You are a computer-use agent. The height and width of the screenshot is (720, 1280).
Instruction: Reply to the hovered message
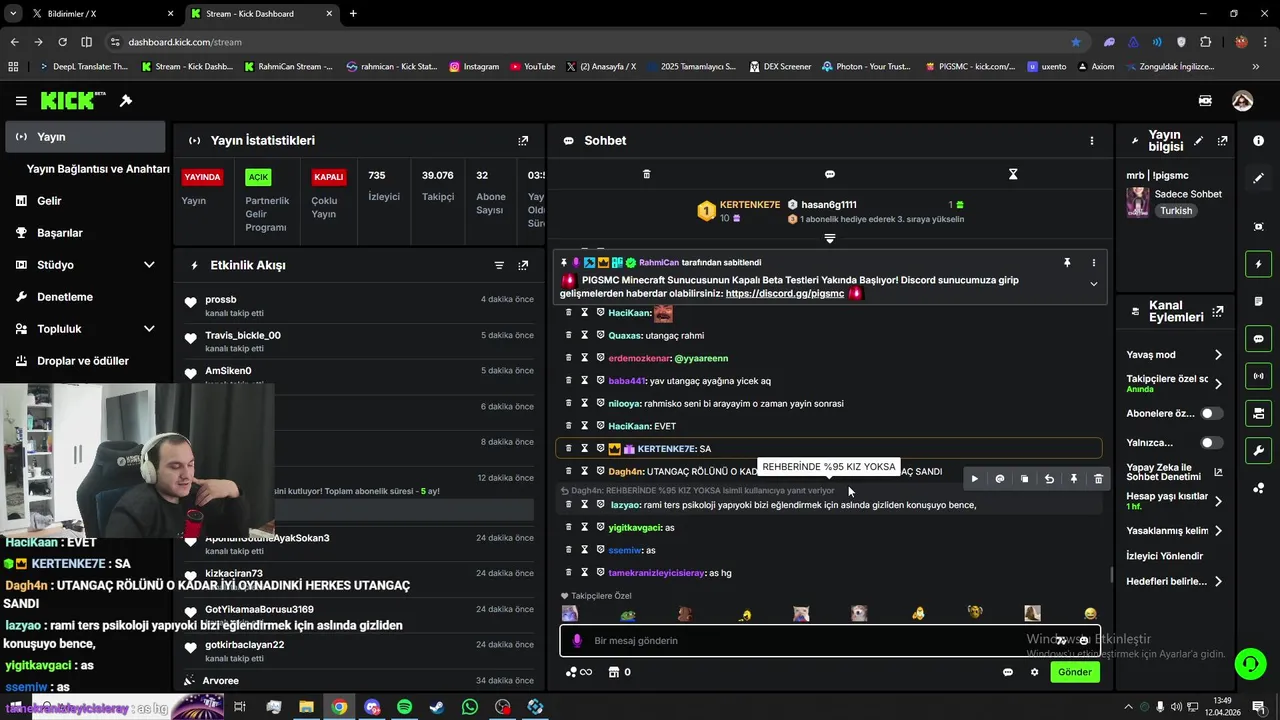point(1049,479)
